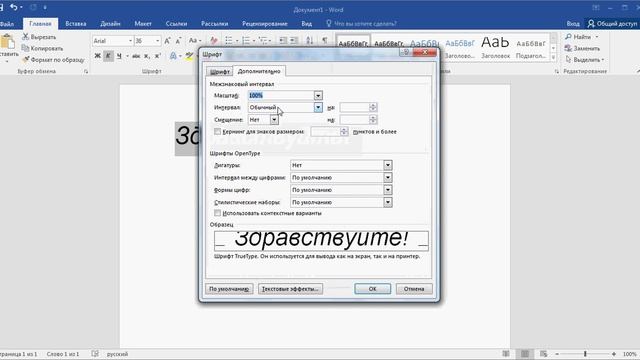This screenshot has width=640, height=360.
Task: Apply numbered list formatting
Action: click(246, 40)
